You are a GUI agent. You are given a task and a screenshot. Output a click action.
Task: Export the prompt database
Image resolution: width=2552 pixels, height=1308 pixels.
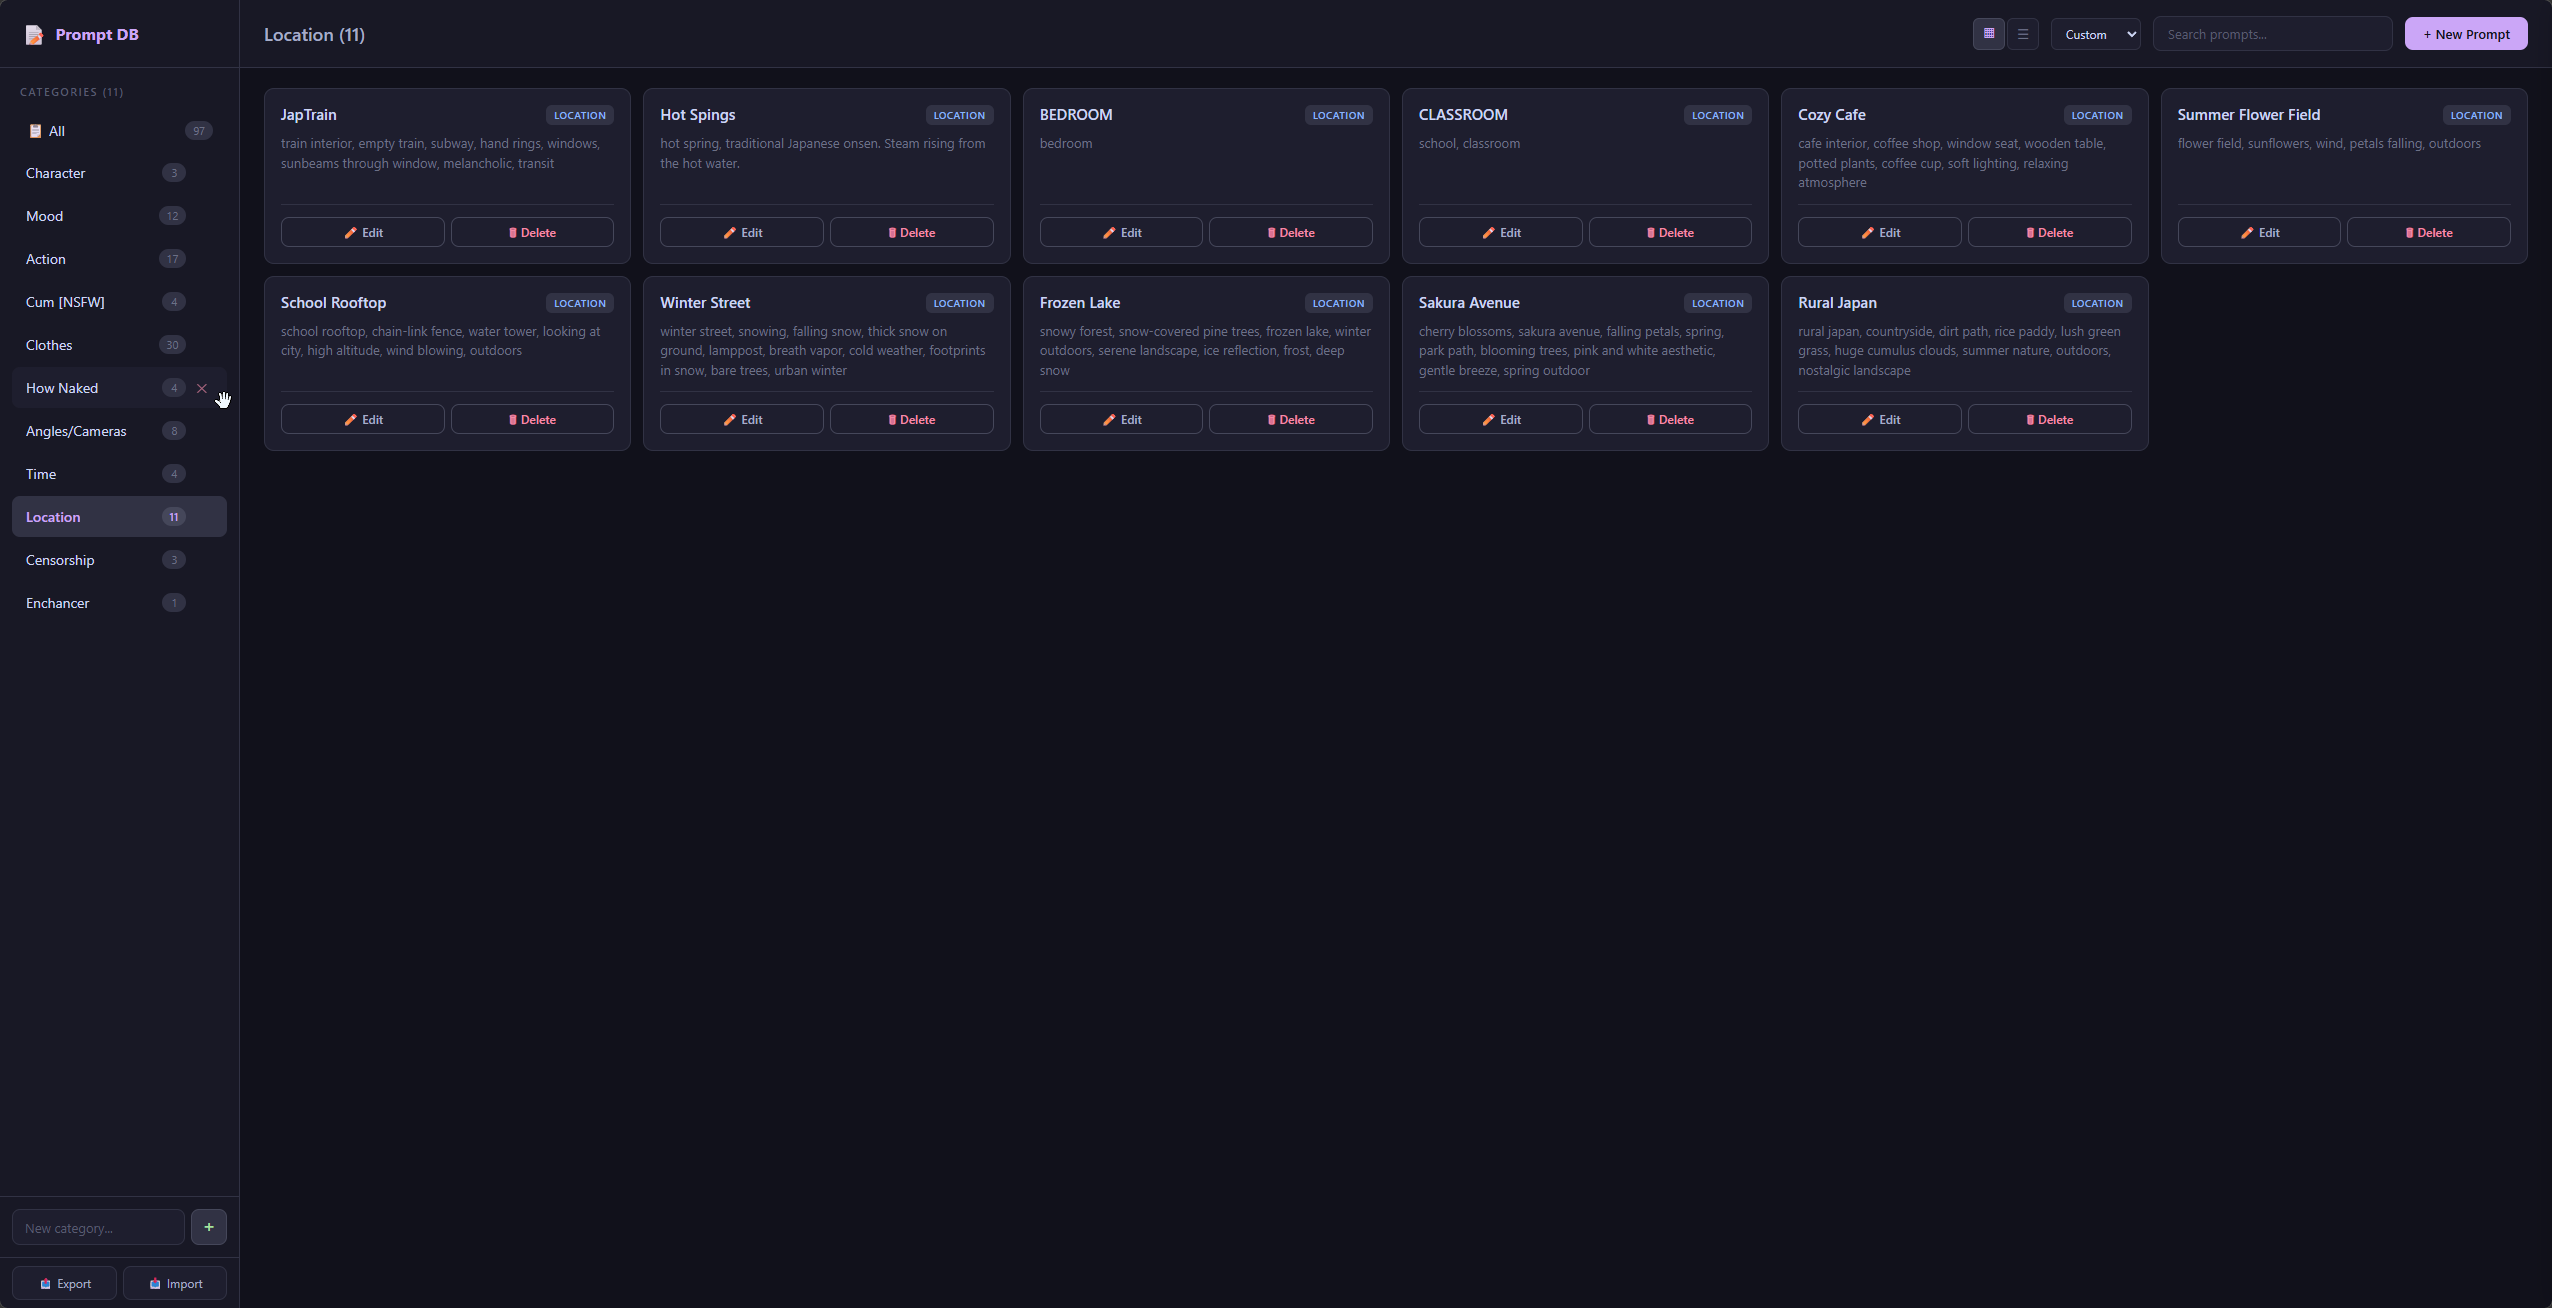pos(64,1284)
